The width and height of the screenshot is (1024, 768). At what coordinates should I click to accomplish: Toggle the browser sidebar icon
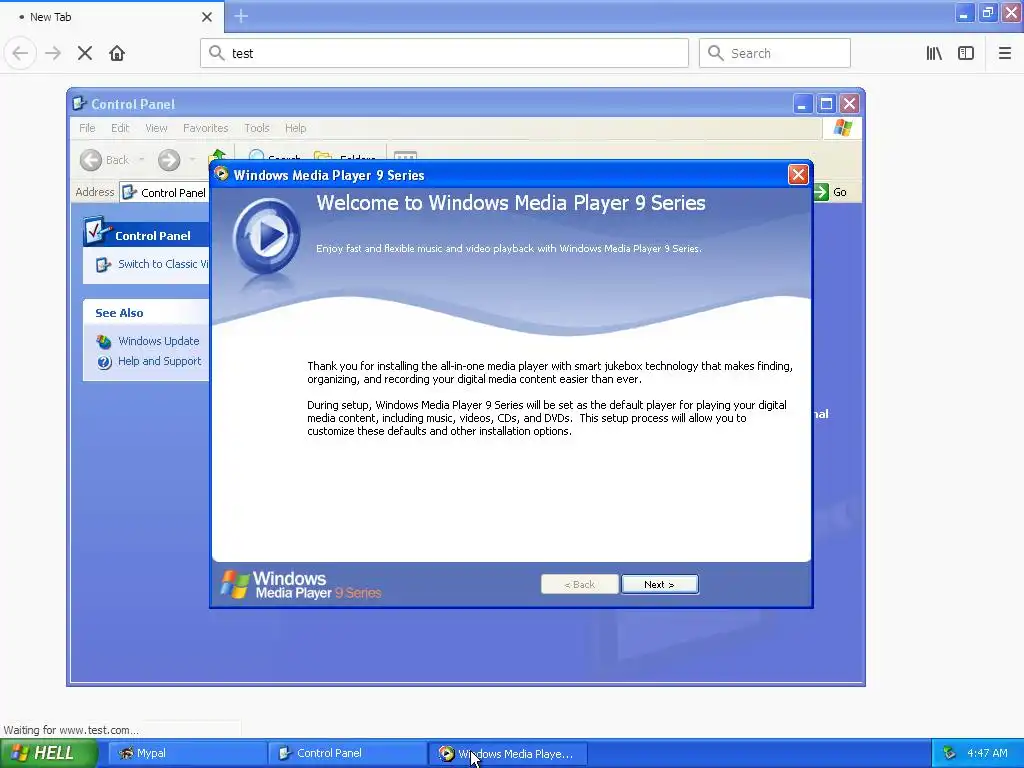[x=966, y=53]
